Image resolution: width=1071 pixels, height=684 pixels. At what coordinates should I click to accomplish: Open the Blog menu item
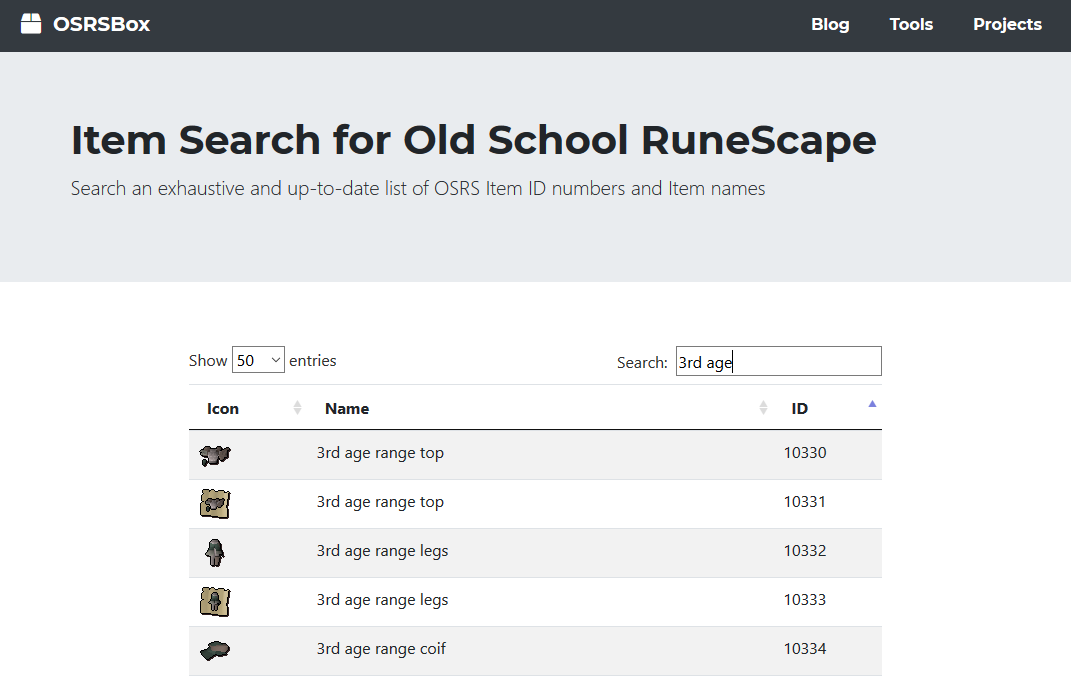(x=830, y=25)
